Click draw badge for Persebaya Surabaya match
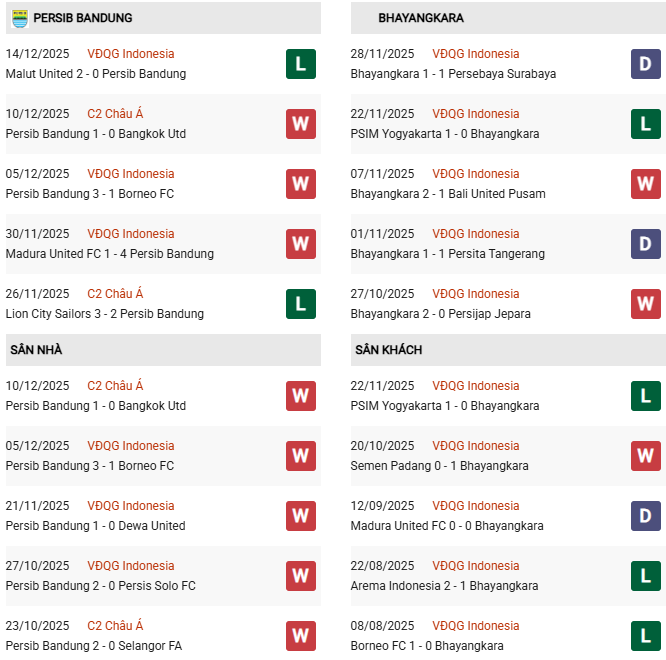The width and height of the screenshot is (666, 660). [646, 64]
